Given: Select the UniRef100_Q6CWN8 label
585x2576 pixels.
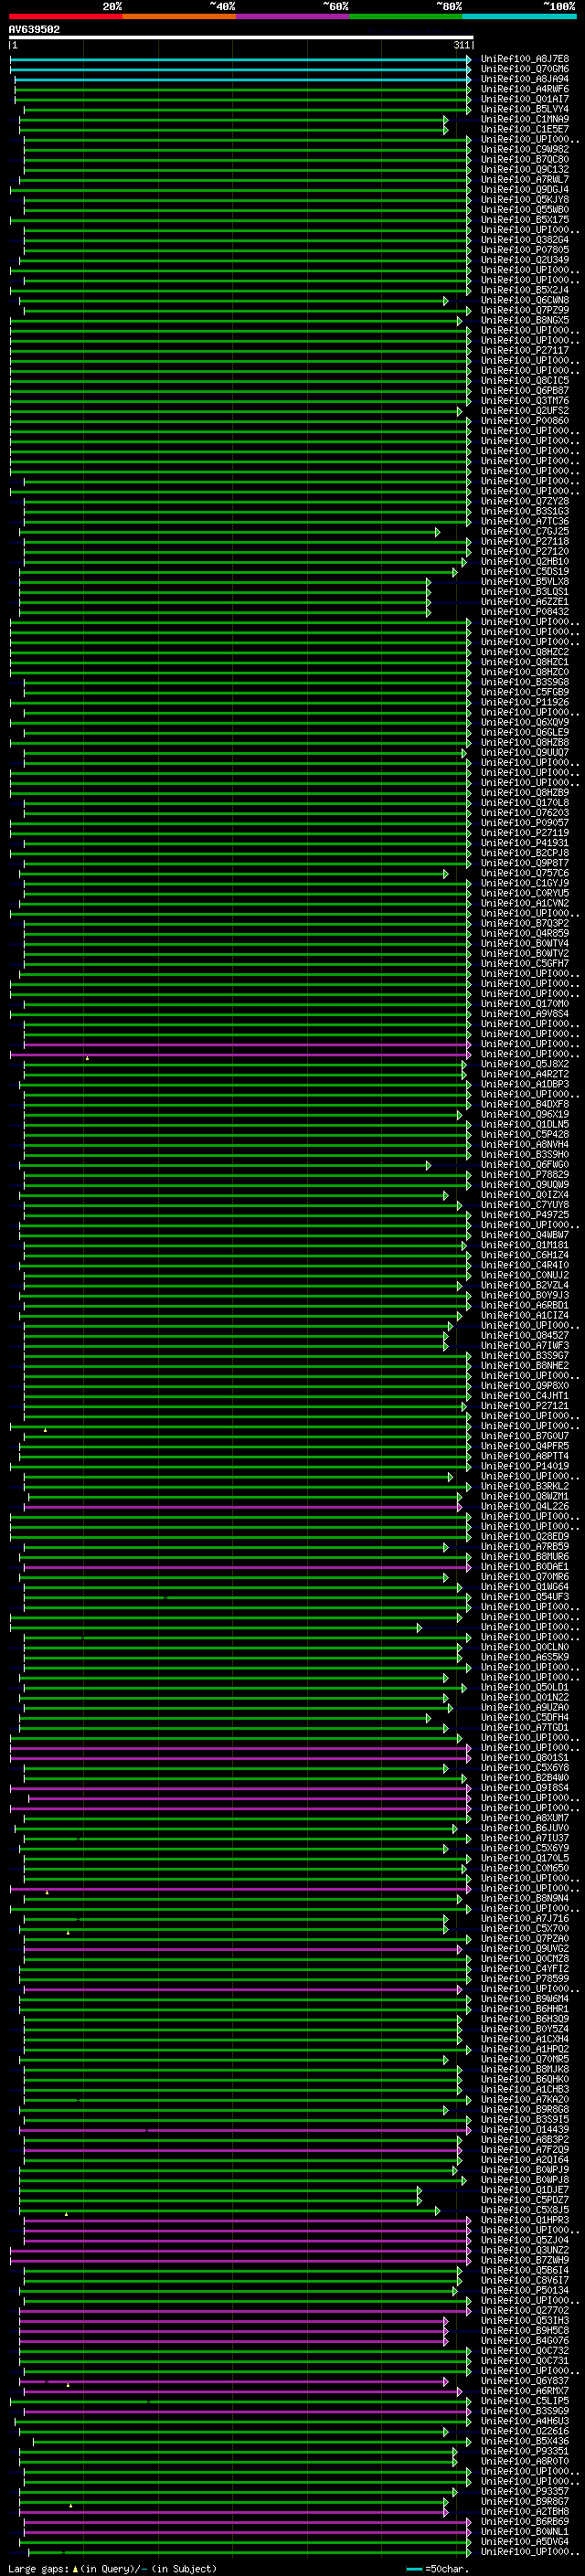Looking at the screenshot, I should coord(525,300).
